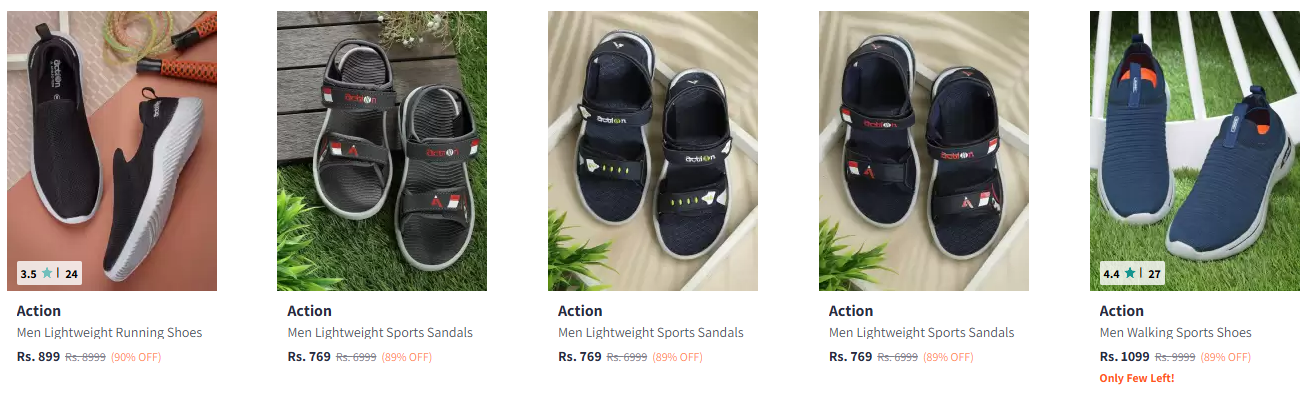Click the star icon in the 3.5 rating badge

coord(47,273)
